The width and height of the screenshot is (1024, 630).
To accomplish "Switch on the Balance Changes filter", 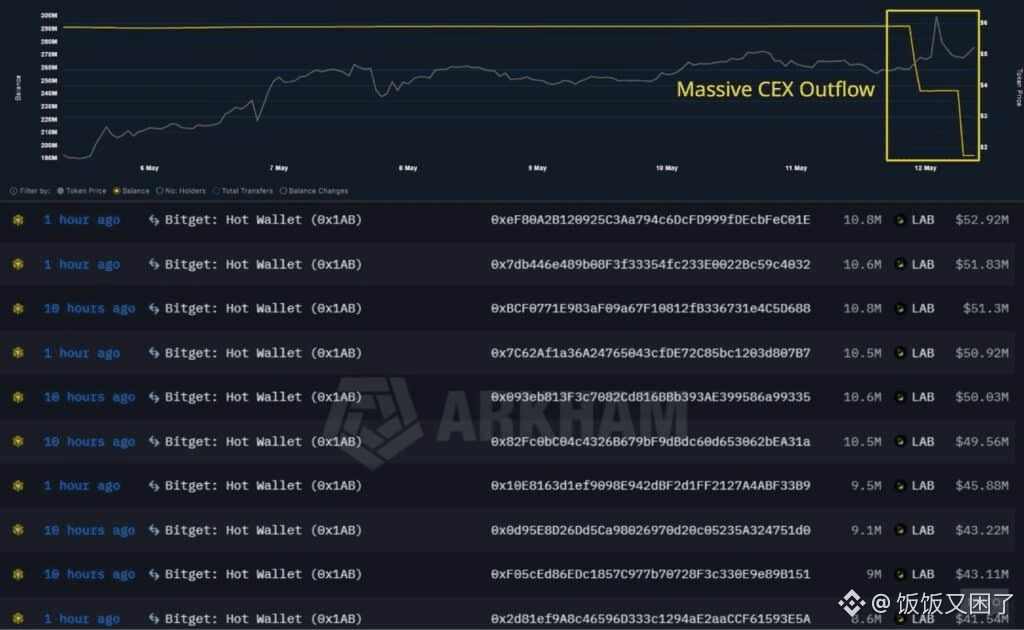I will [x=314, y=191].
